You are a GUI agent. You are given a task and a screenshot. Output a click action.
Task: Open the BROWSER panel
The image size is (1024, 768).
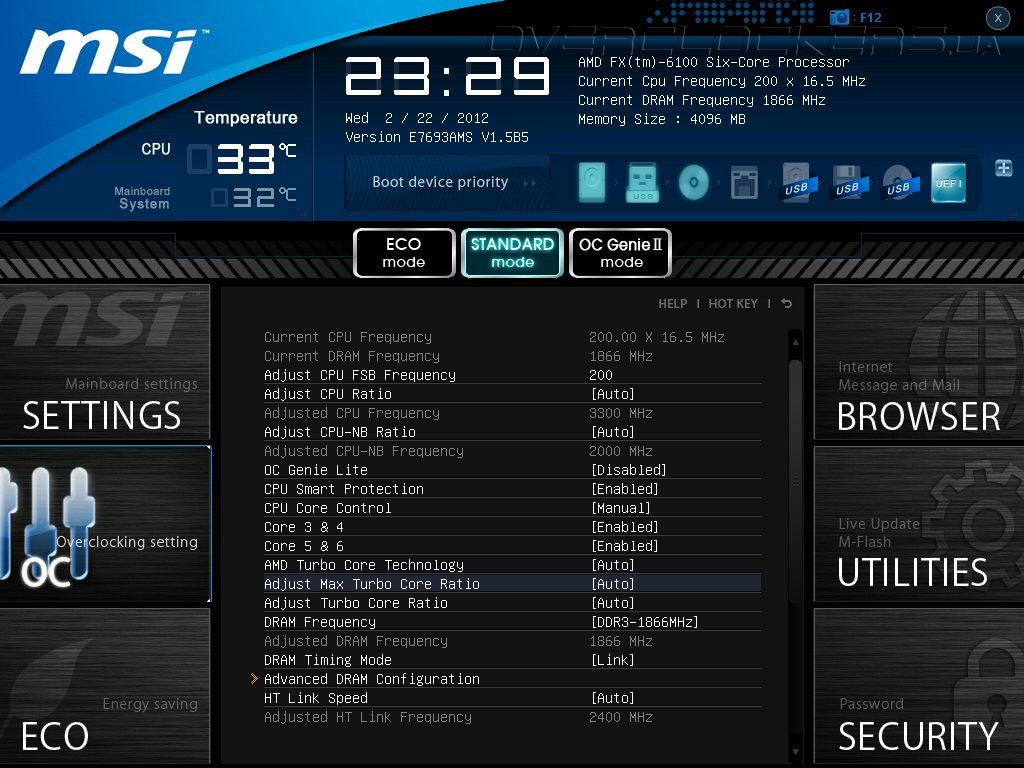point(919,362)
